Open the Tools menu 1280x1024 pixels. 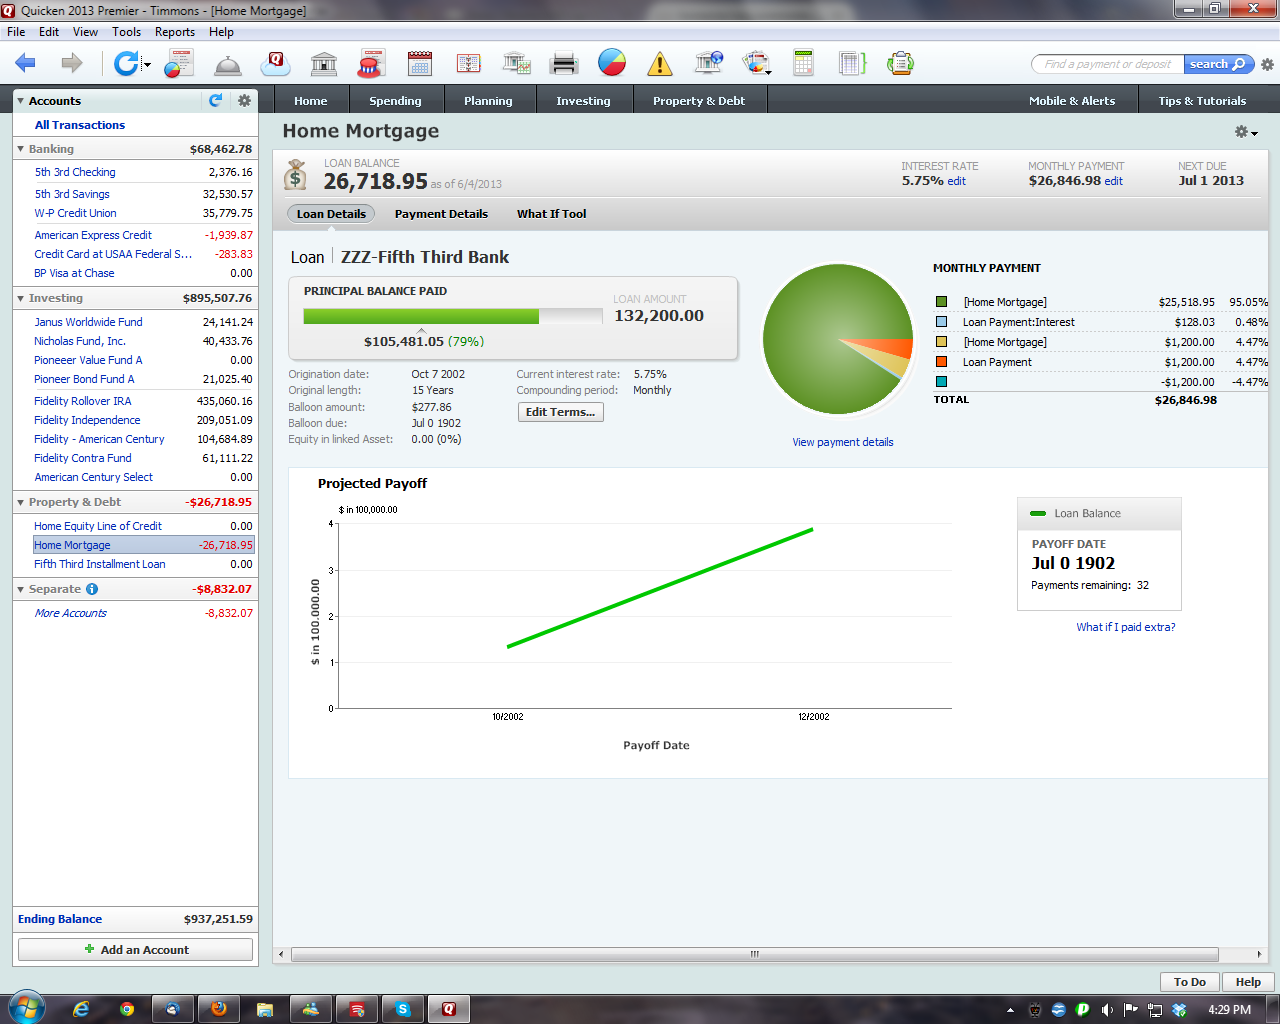click(x=126, y=32)
